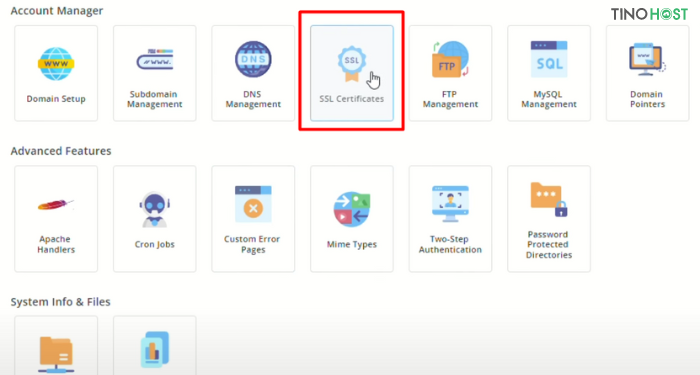Open Cron Jobs robot icon
Screen dimensions: 700x375
pos(154,210)
